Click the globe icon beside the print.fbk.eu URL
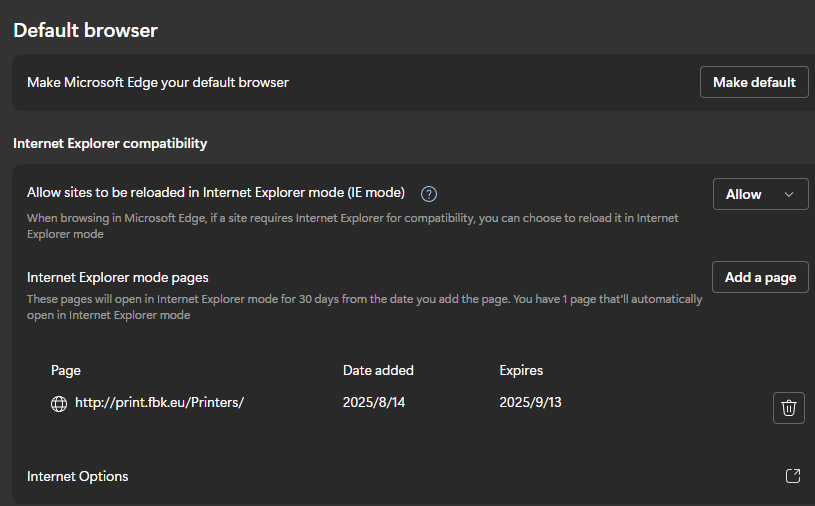This screenshot has width=815, height=506. click(x=59, y=404)
